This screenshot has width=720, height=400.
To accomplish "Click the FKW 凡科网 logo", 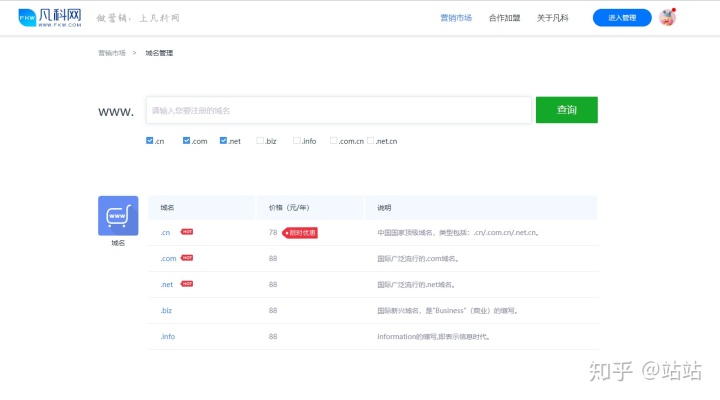I will [61, 18].
